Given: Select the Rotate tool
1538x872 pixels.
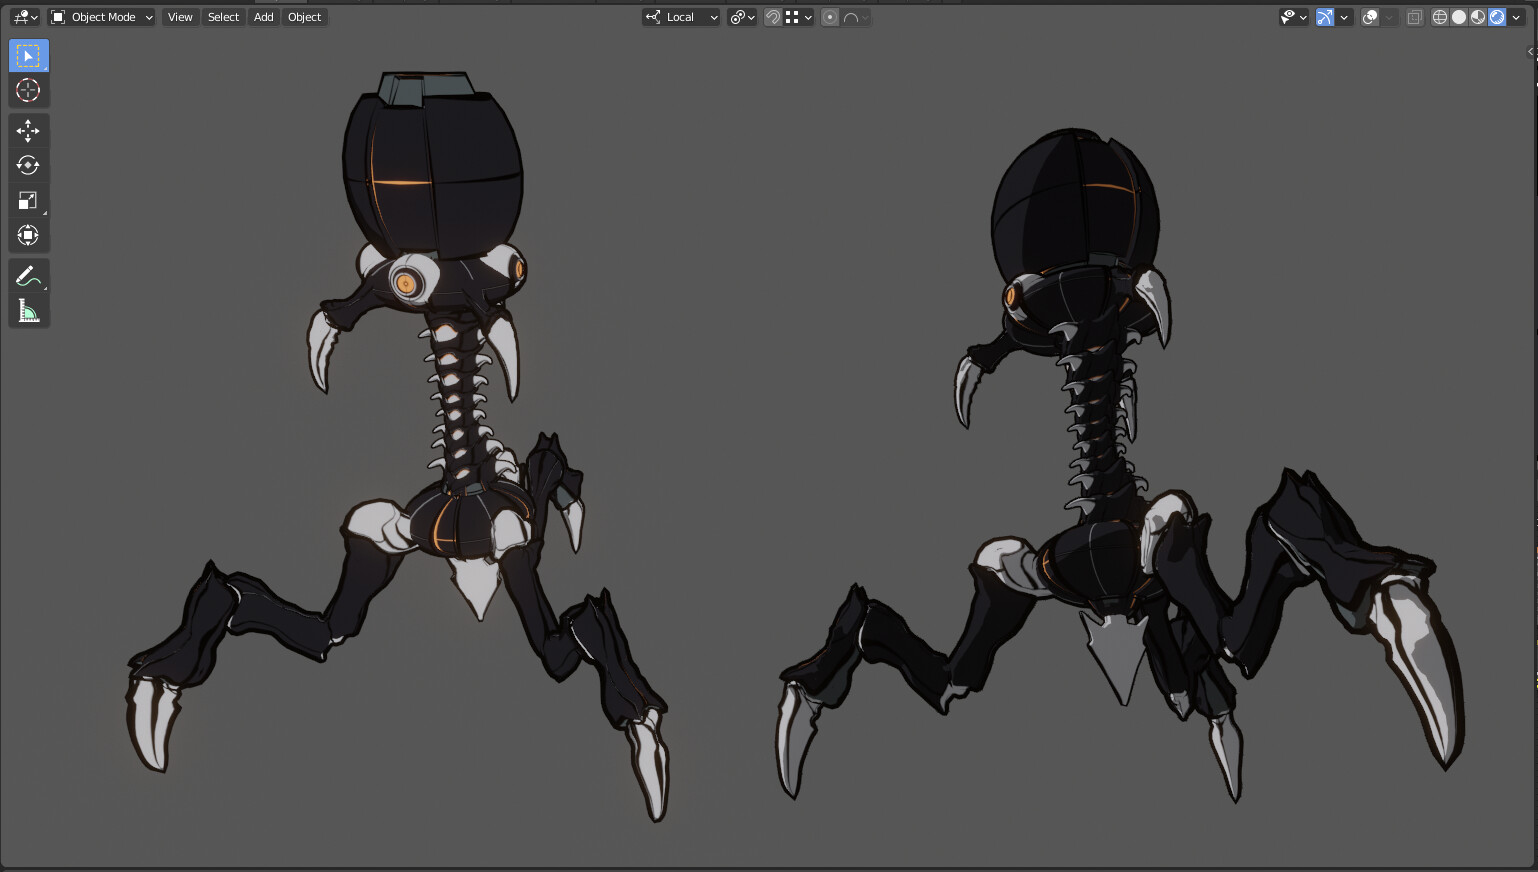Looking at the screenshot, I should (28, 166).
